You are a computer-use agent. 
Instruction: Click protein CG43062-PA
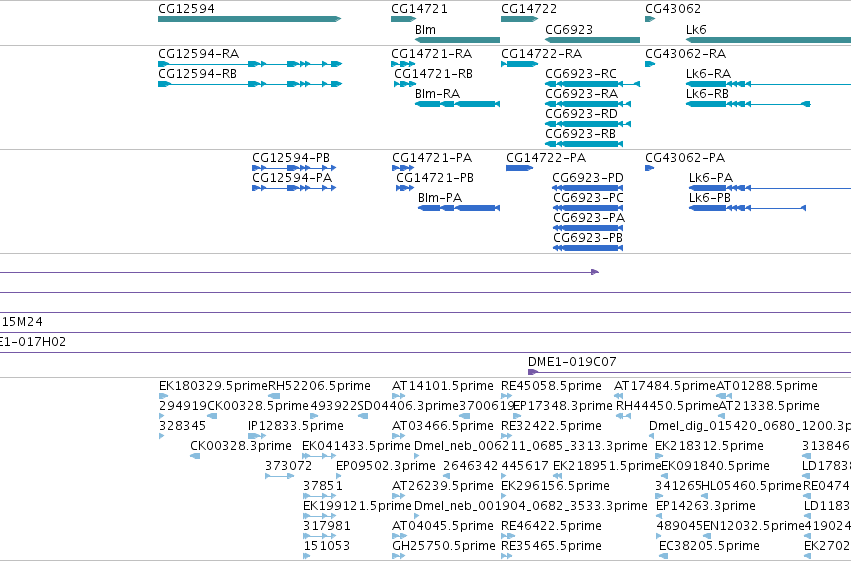point(650,168)
